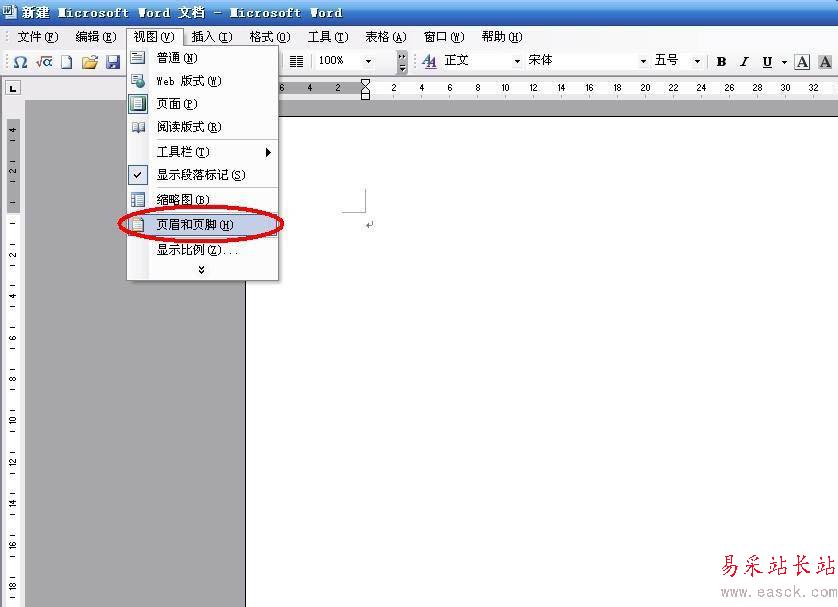The height and width of the screenshot is (607, 838).
Task: Open the 窗口(W) menu
Action: tap(444, 37)
